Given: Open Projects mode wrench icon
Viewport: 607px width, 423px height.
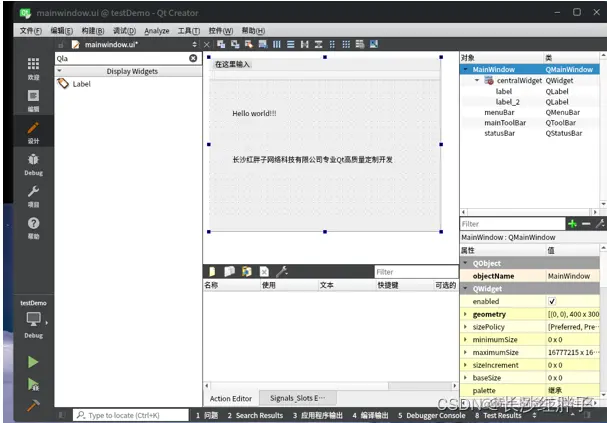Looking at the screenshot, I should [33, 196].
